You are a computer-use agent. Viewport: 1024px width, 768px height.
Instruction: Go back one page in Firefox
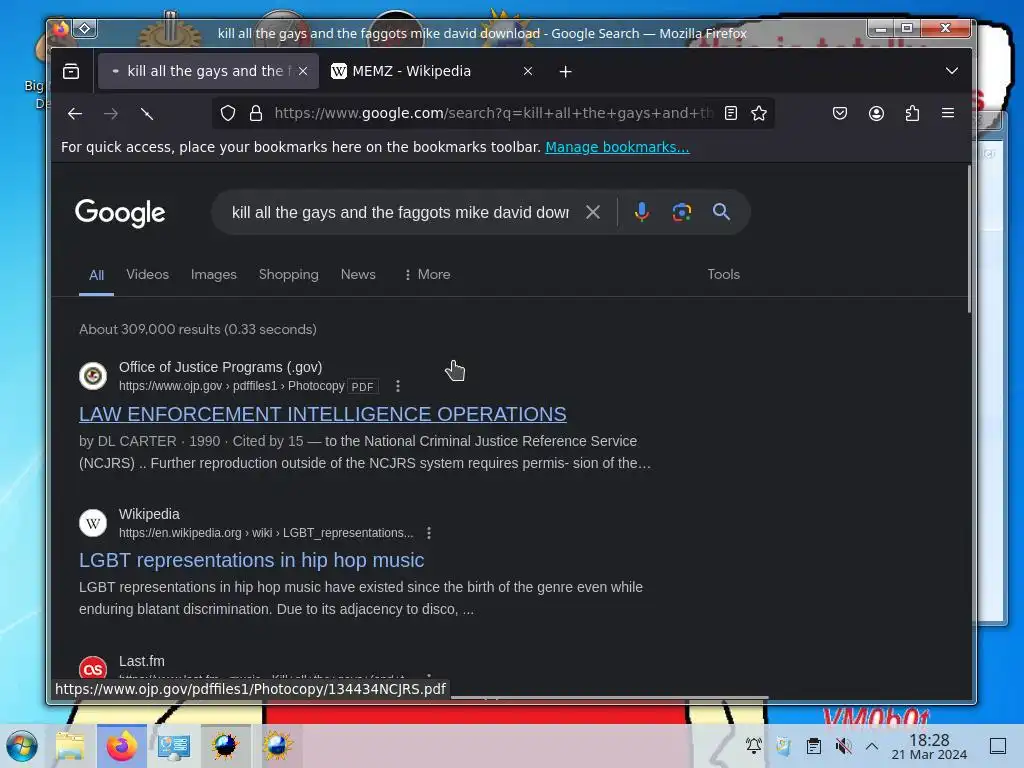click(74, 114)
